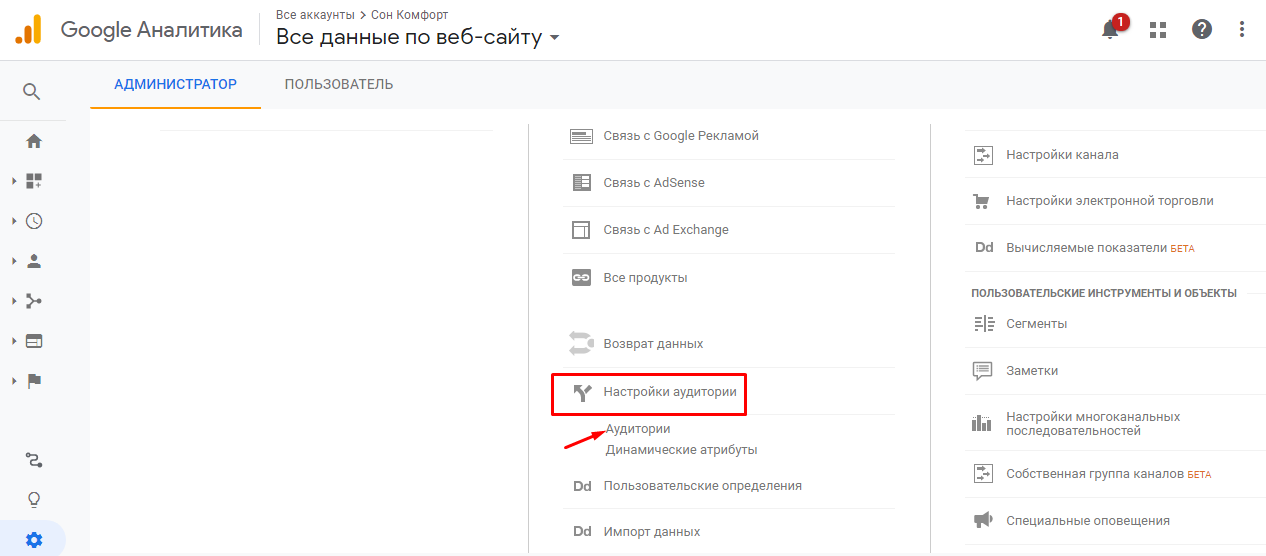The width and height of the screenshot is (1266, 556).
Task: Click the Discover lightbulb icon
Action: (34, 500)
